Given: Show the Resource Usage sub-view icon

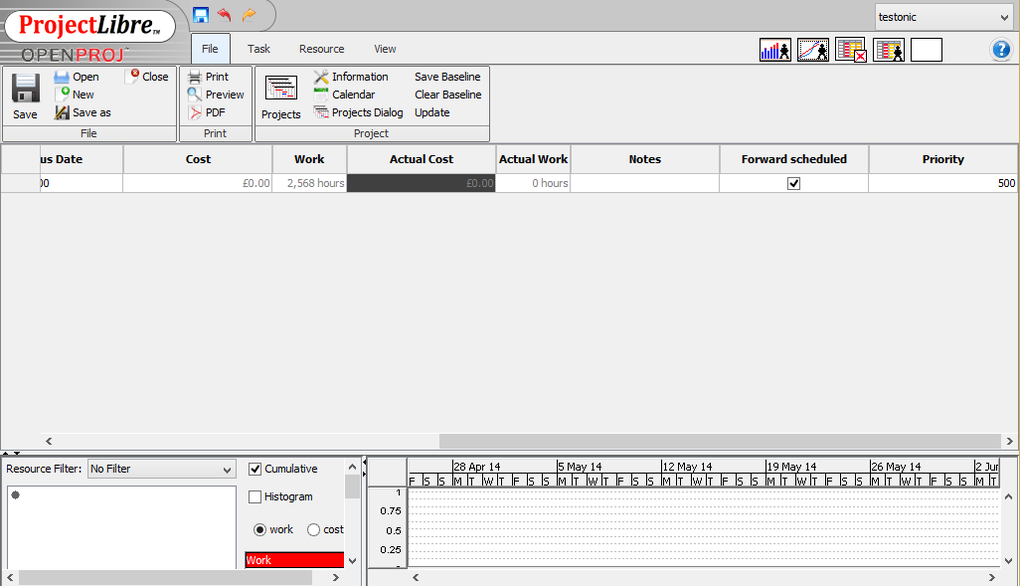Looking at the screenshot, I should [889, 50].
